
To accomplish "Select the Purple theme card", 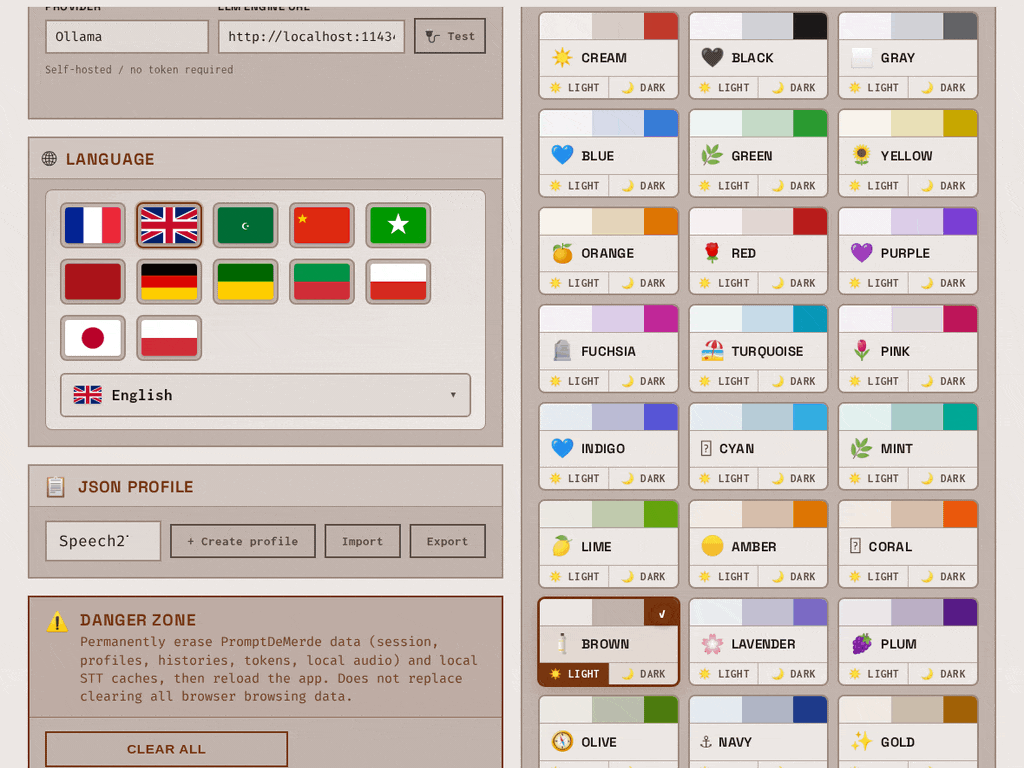I will click(x=908, y=250).
